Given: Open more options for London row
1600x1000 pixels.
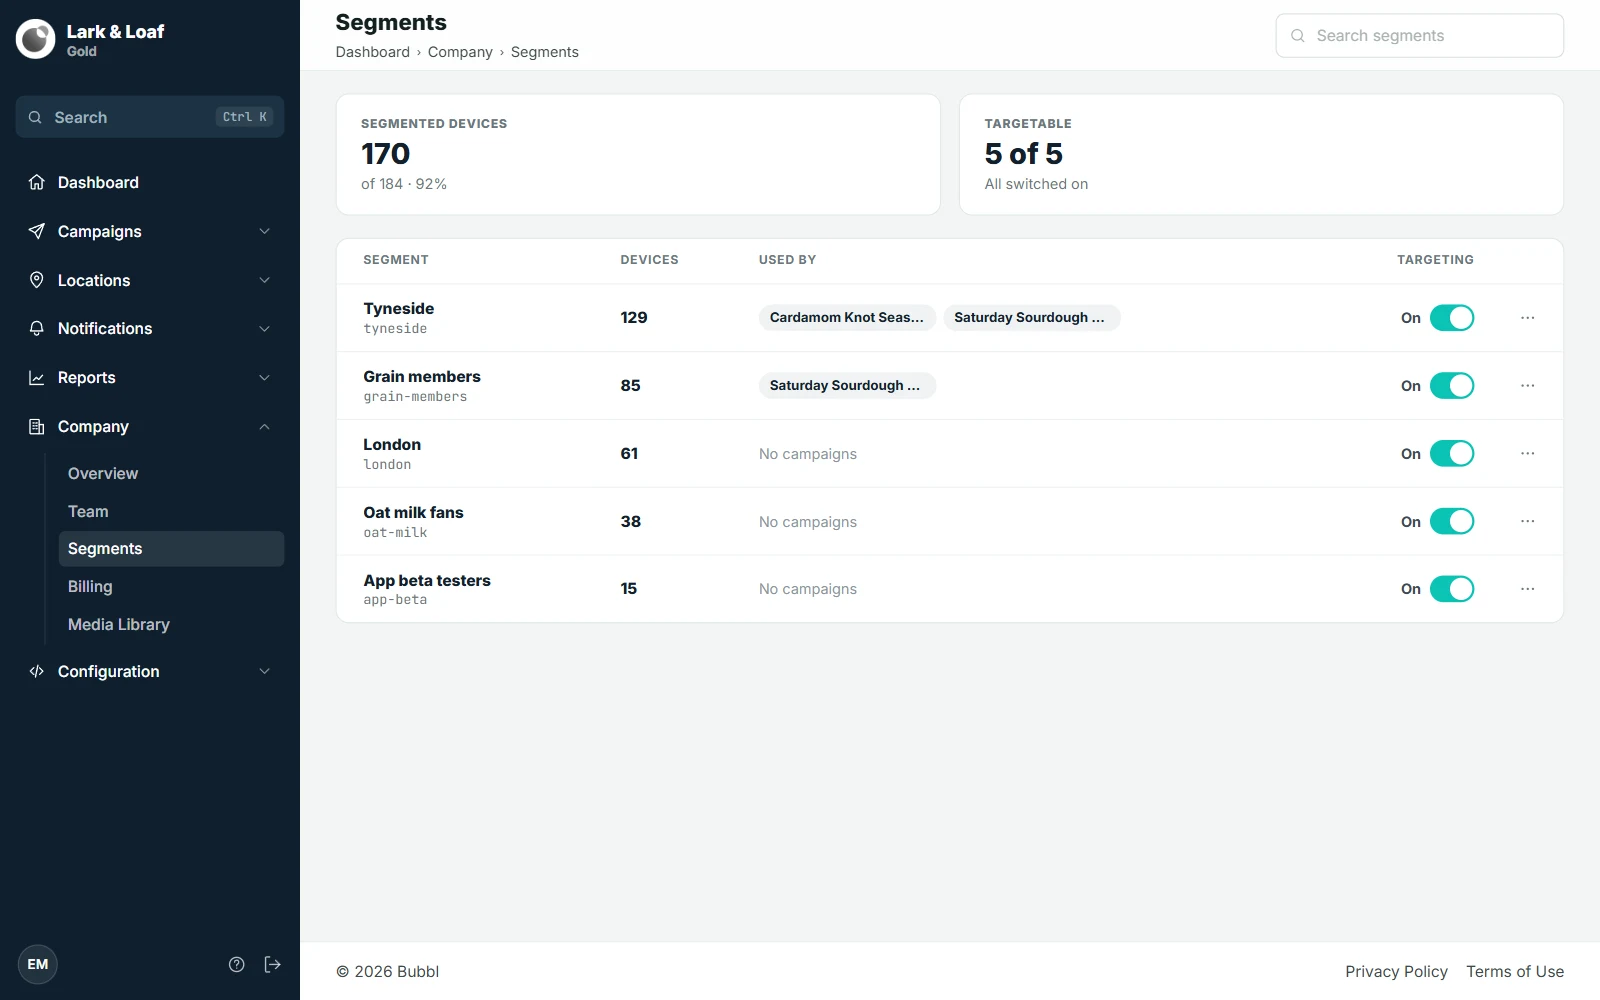Looking at the screenshot, I should point(1527,453).
